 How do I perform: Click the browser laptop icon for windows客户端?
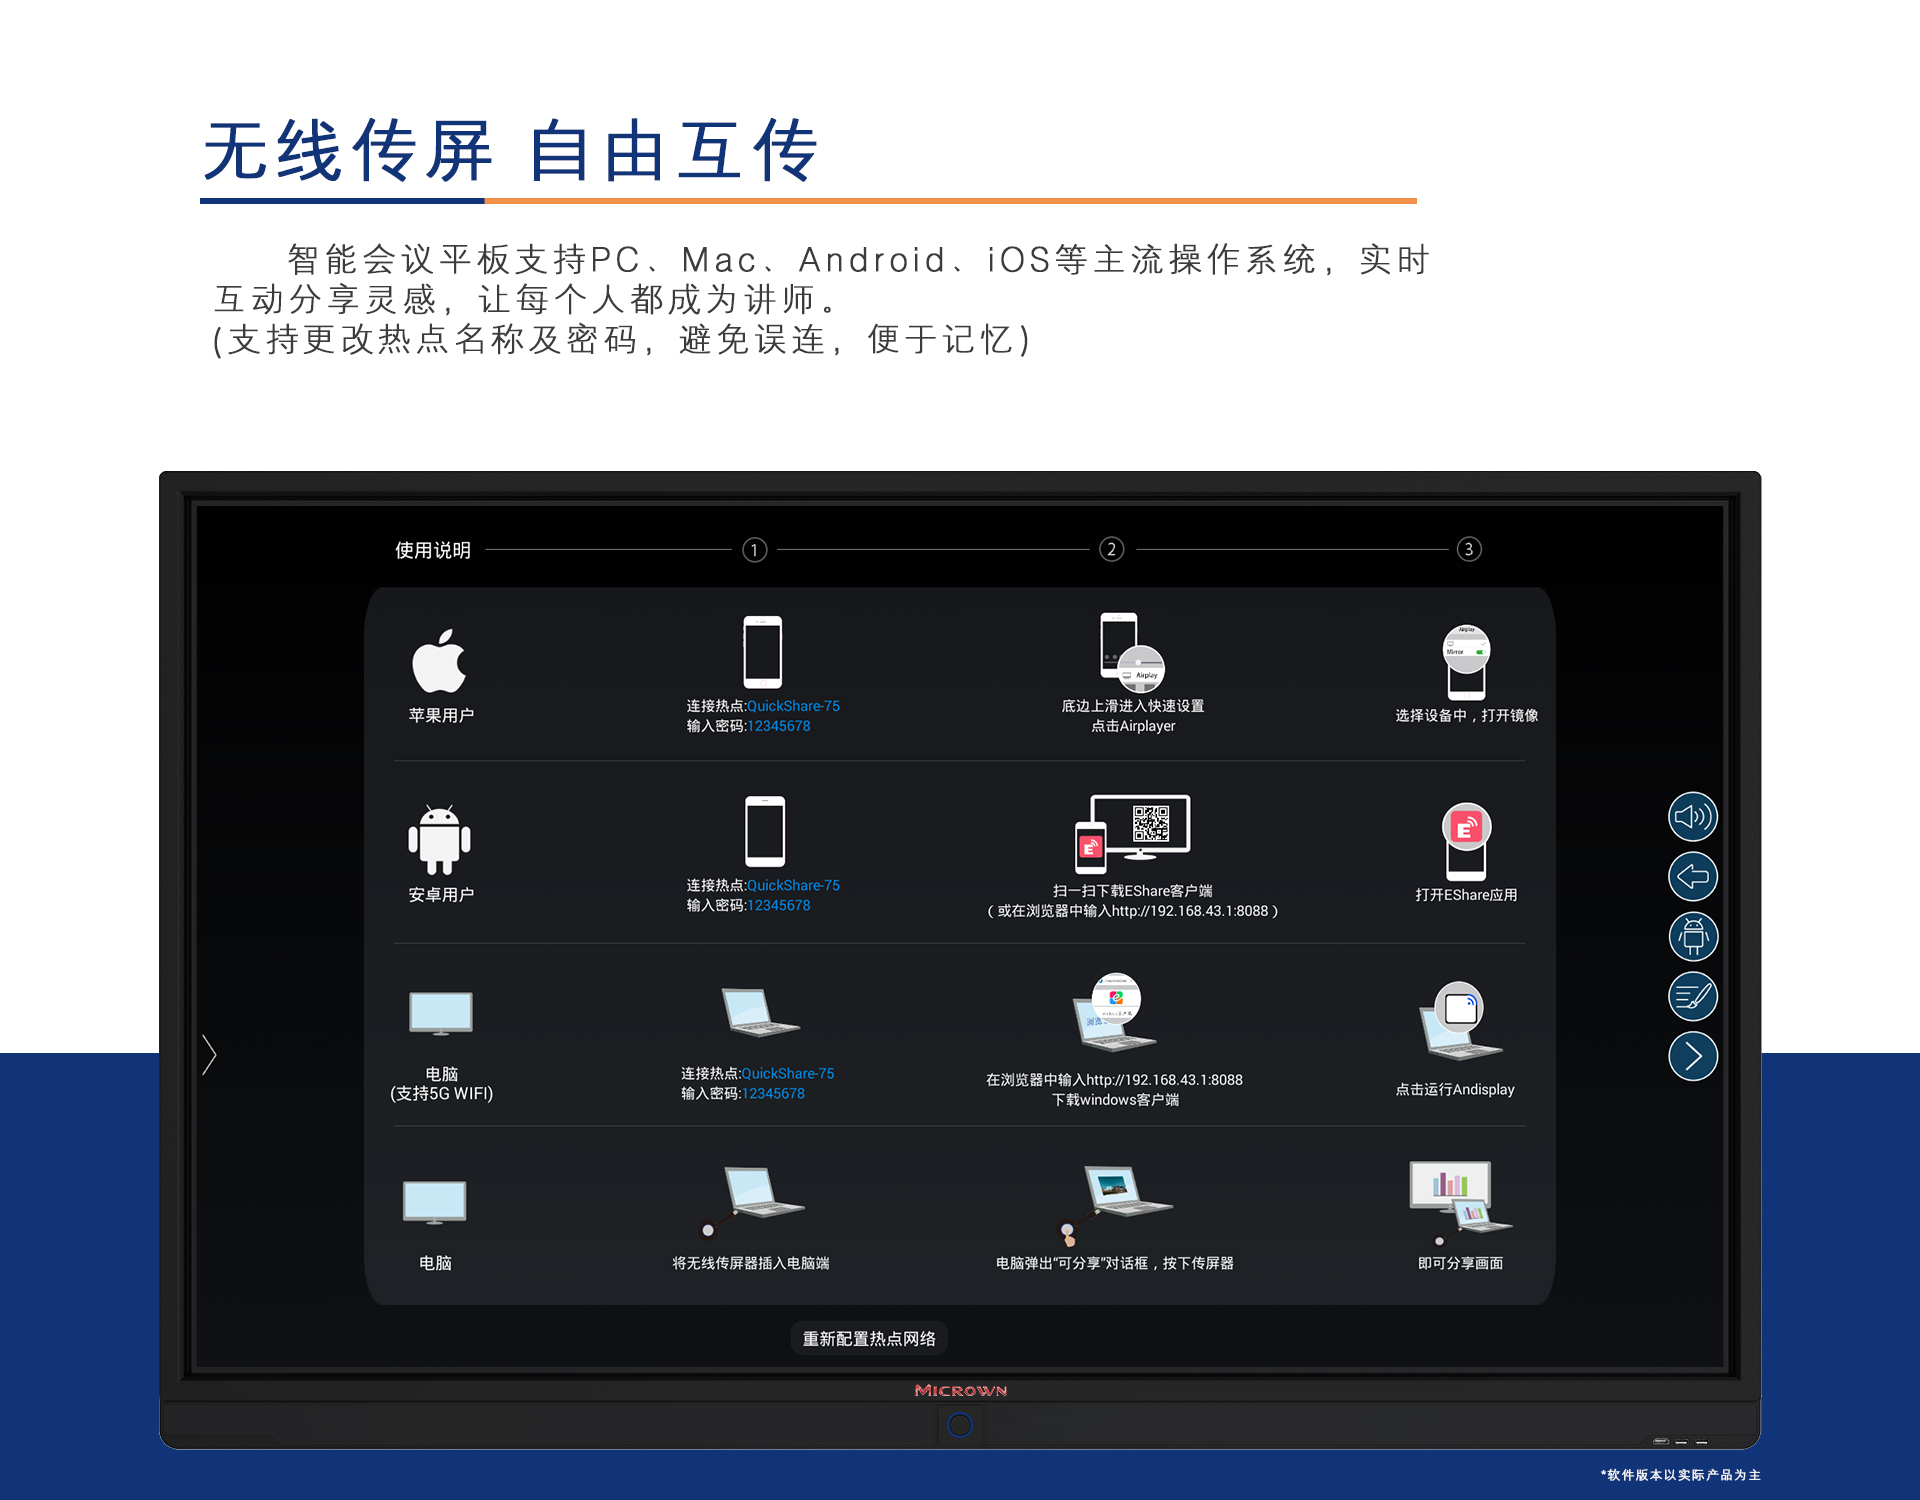coord(1114,1011)
